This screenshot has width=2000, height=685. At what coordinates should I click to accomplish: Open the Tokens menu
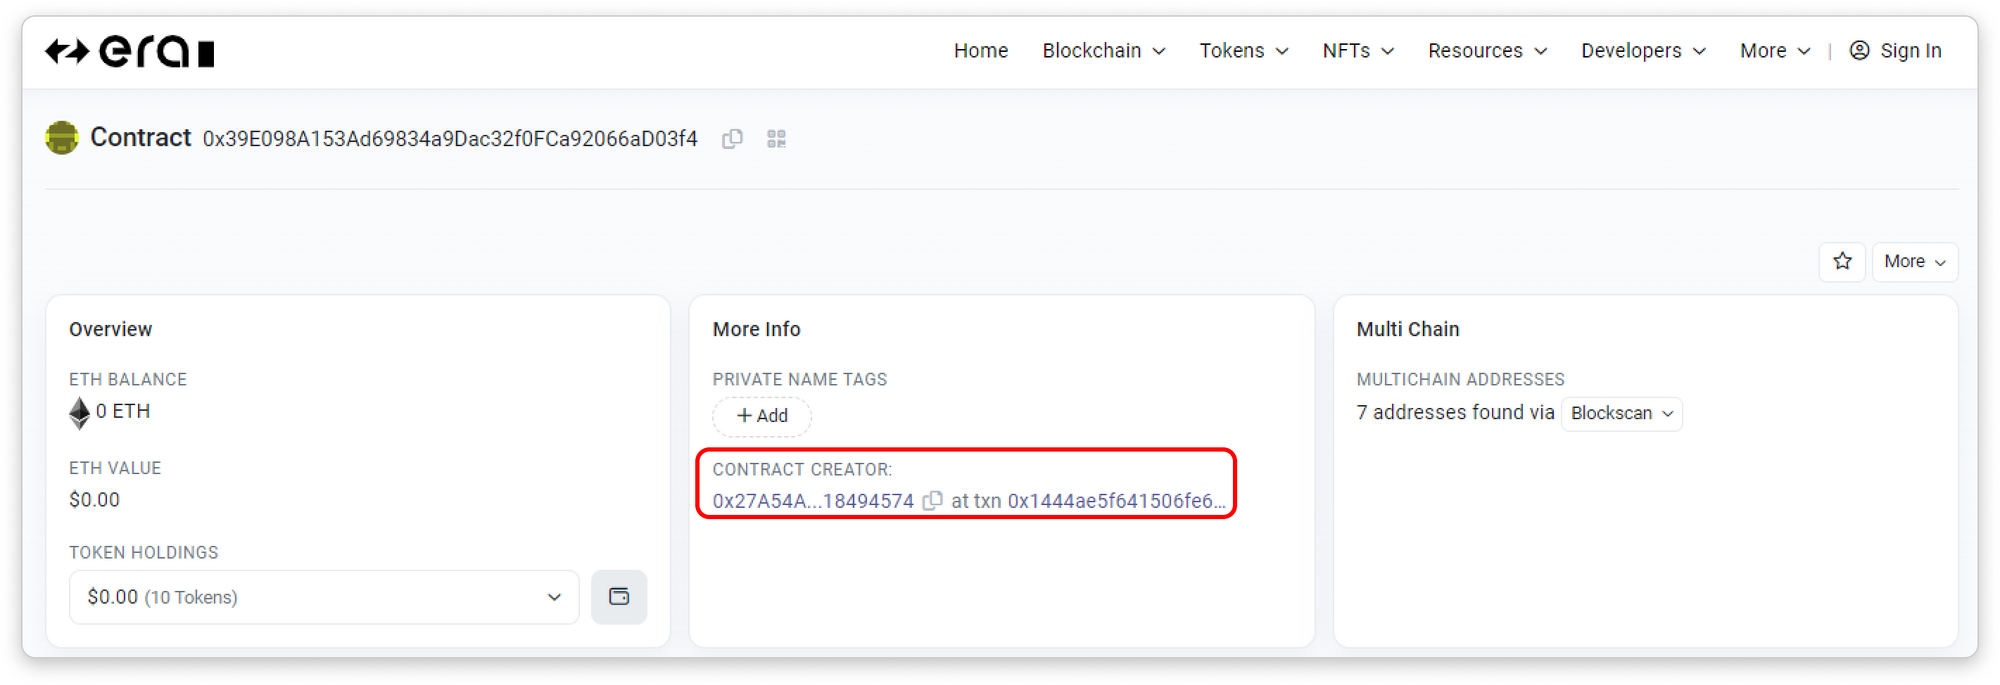(x=1243, y=51)
